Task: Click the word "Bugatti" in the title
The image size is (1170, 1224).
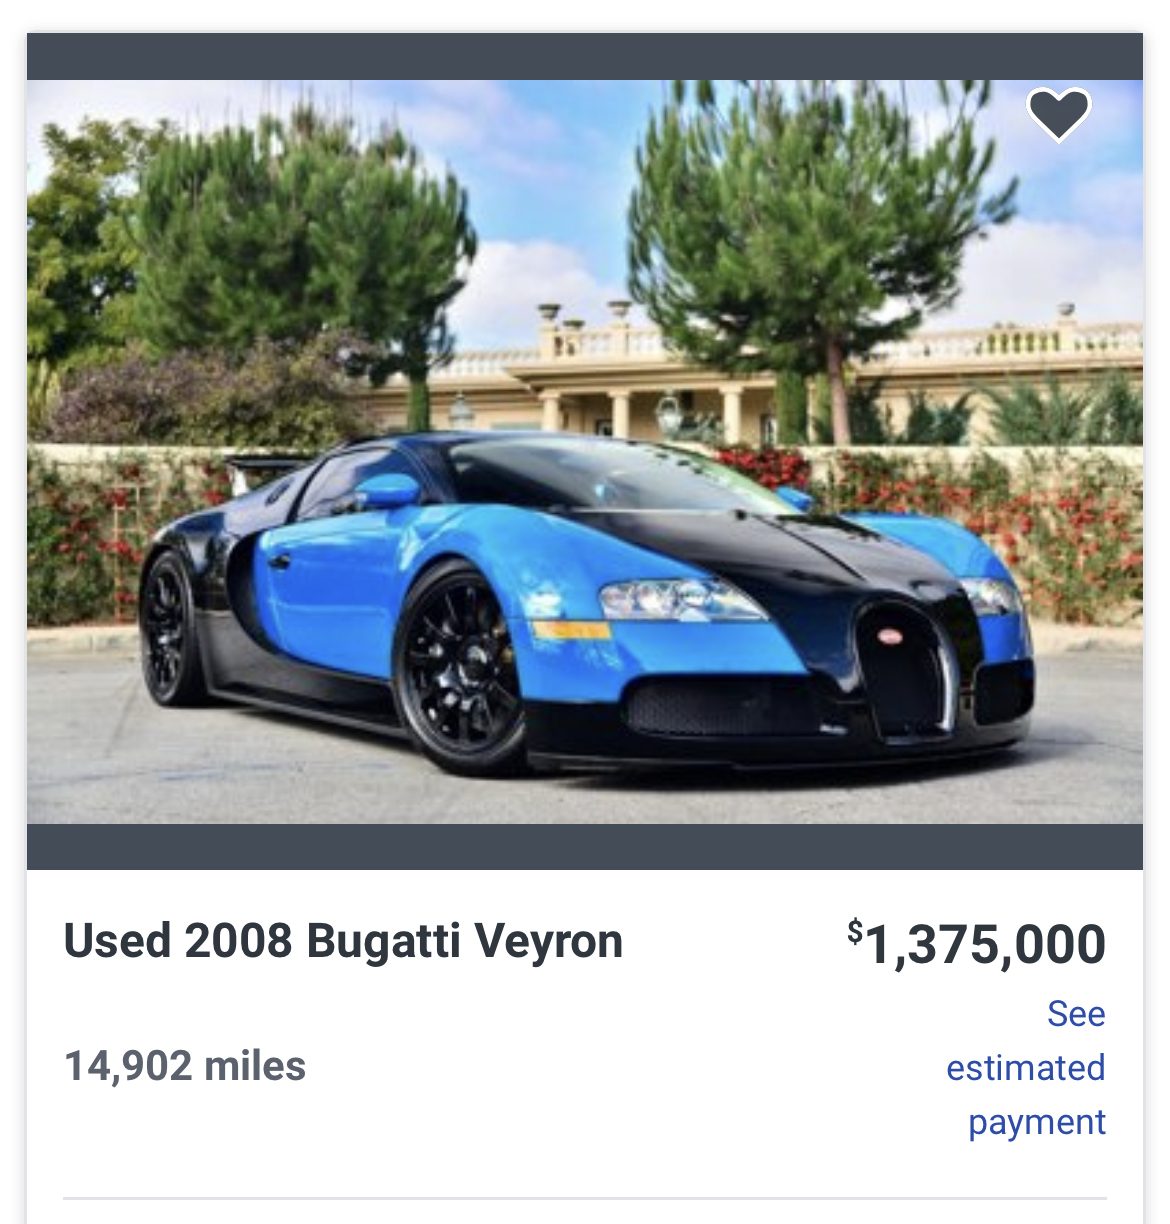Action: click(383, 942)
